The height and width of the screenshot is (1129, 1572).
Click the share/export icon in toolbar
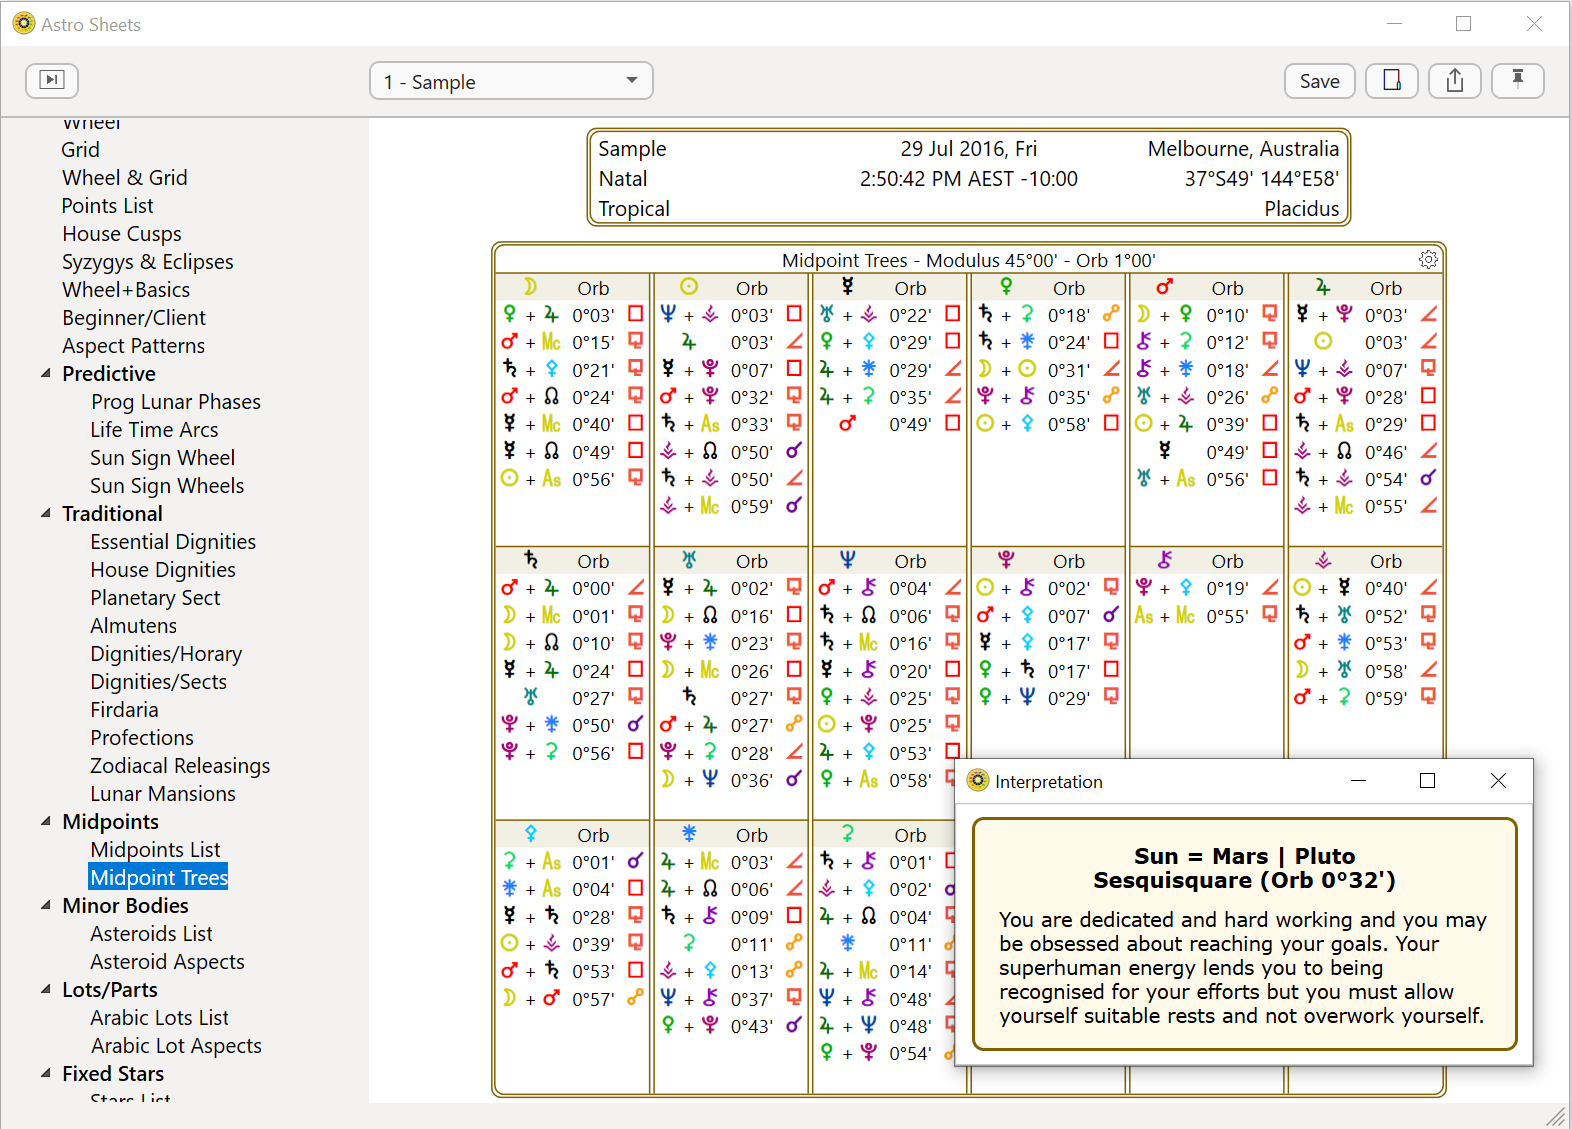point(1454,81)
